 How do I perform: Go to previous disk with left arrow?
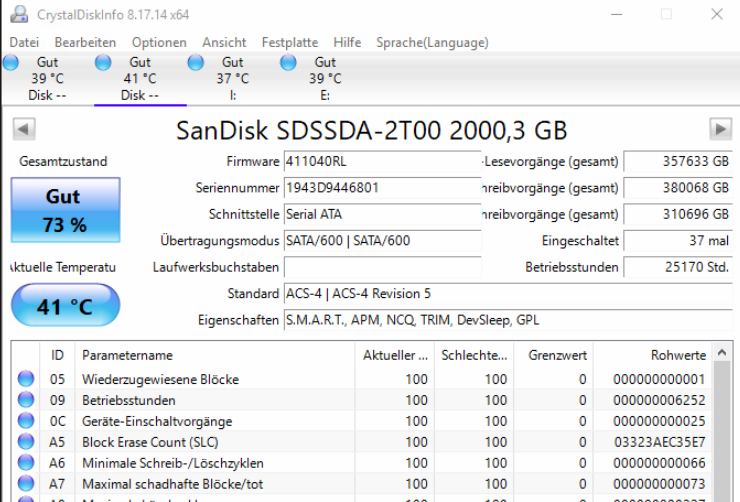coord(24,129)
